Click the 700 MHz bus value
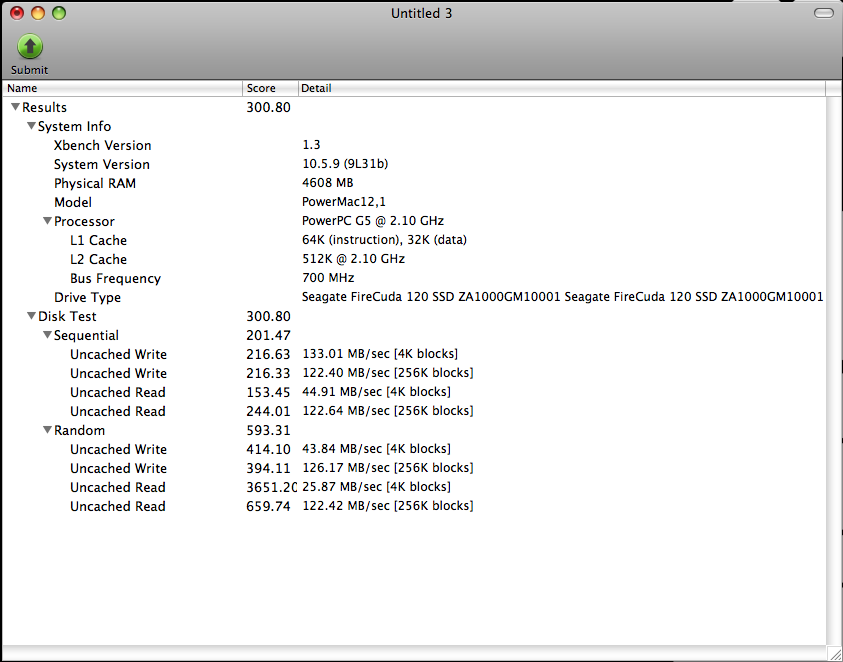The width and height of the screenshot is (843, 662). (328, 278)
